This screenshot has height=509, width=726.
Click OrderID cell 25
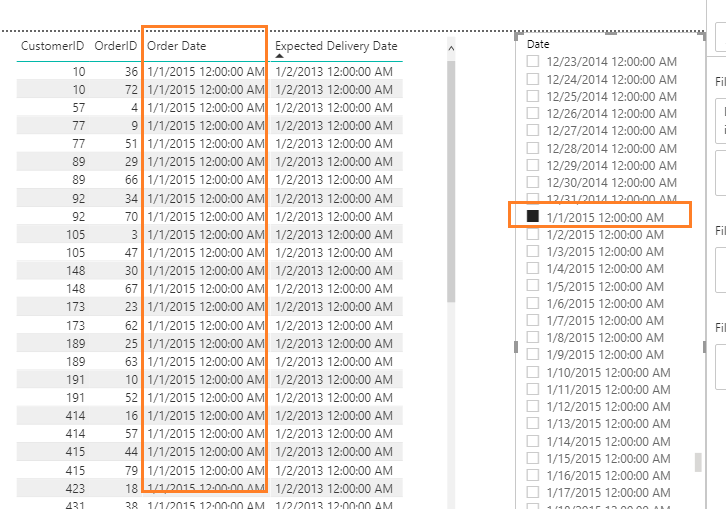coord(131,344)
